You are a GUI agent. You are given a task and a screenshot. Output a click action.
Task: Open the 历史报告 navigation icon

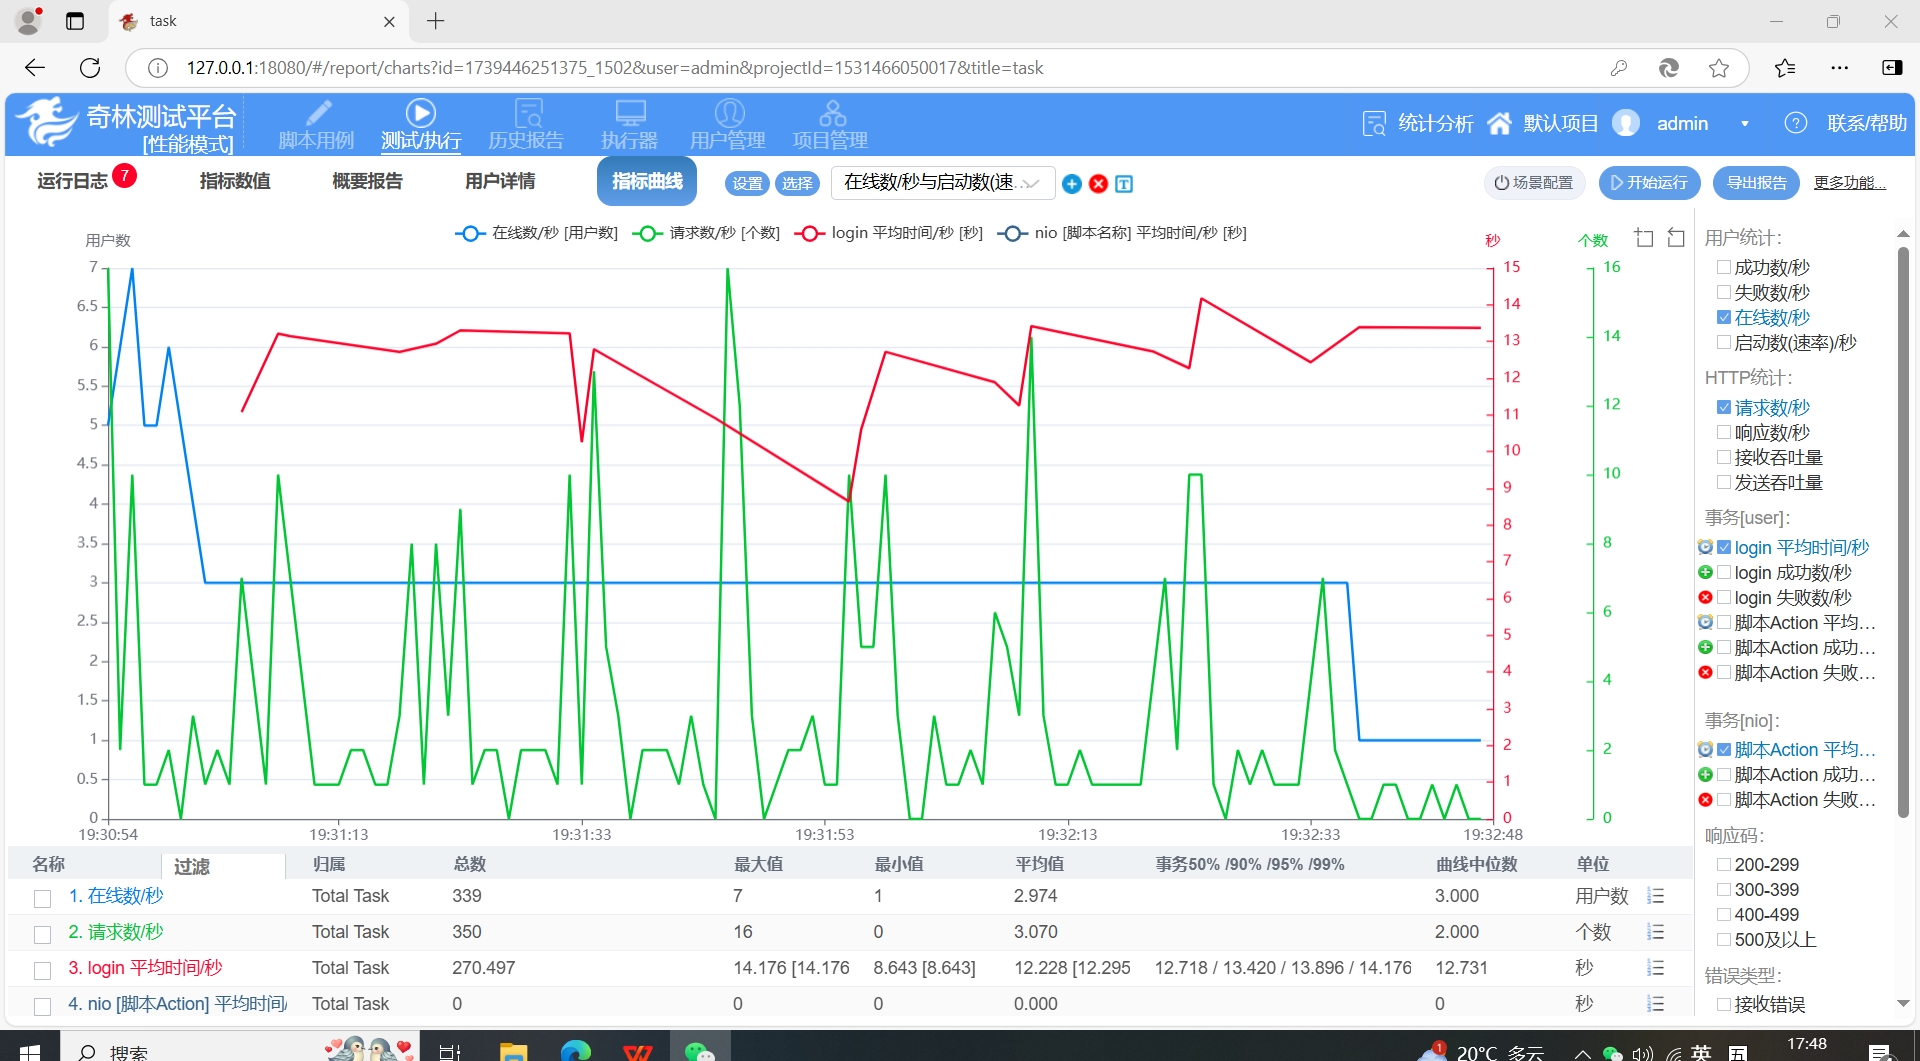point(527,113)
